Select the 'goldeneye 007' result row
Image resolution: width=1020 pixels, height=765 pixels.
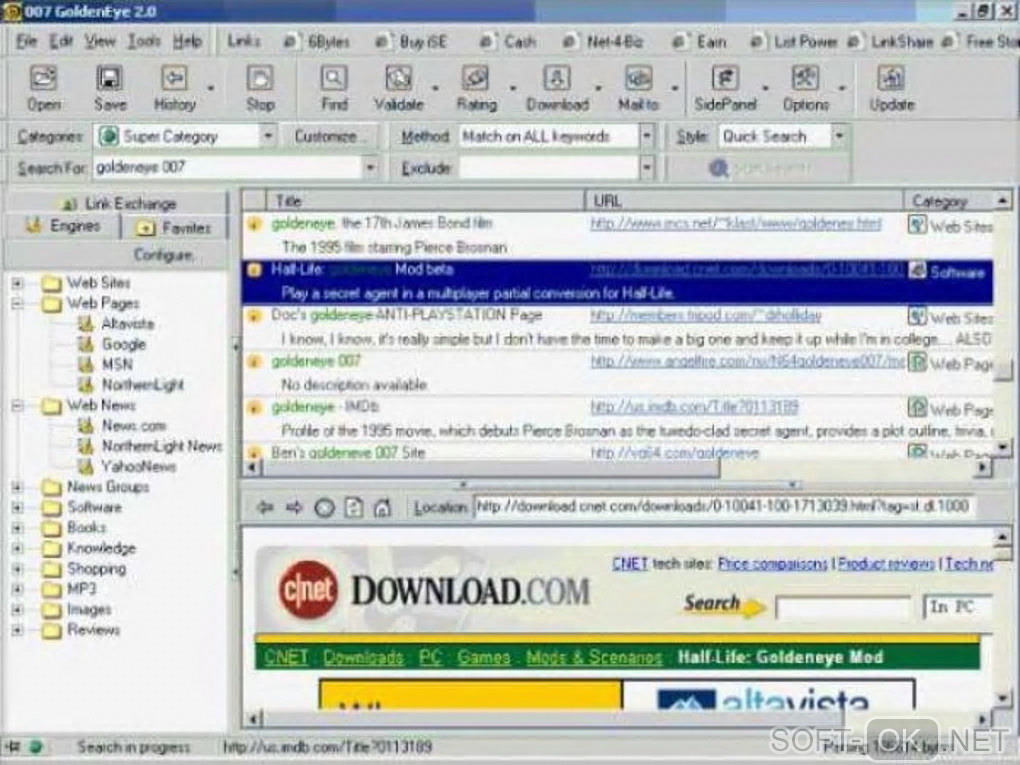point(617,373)
